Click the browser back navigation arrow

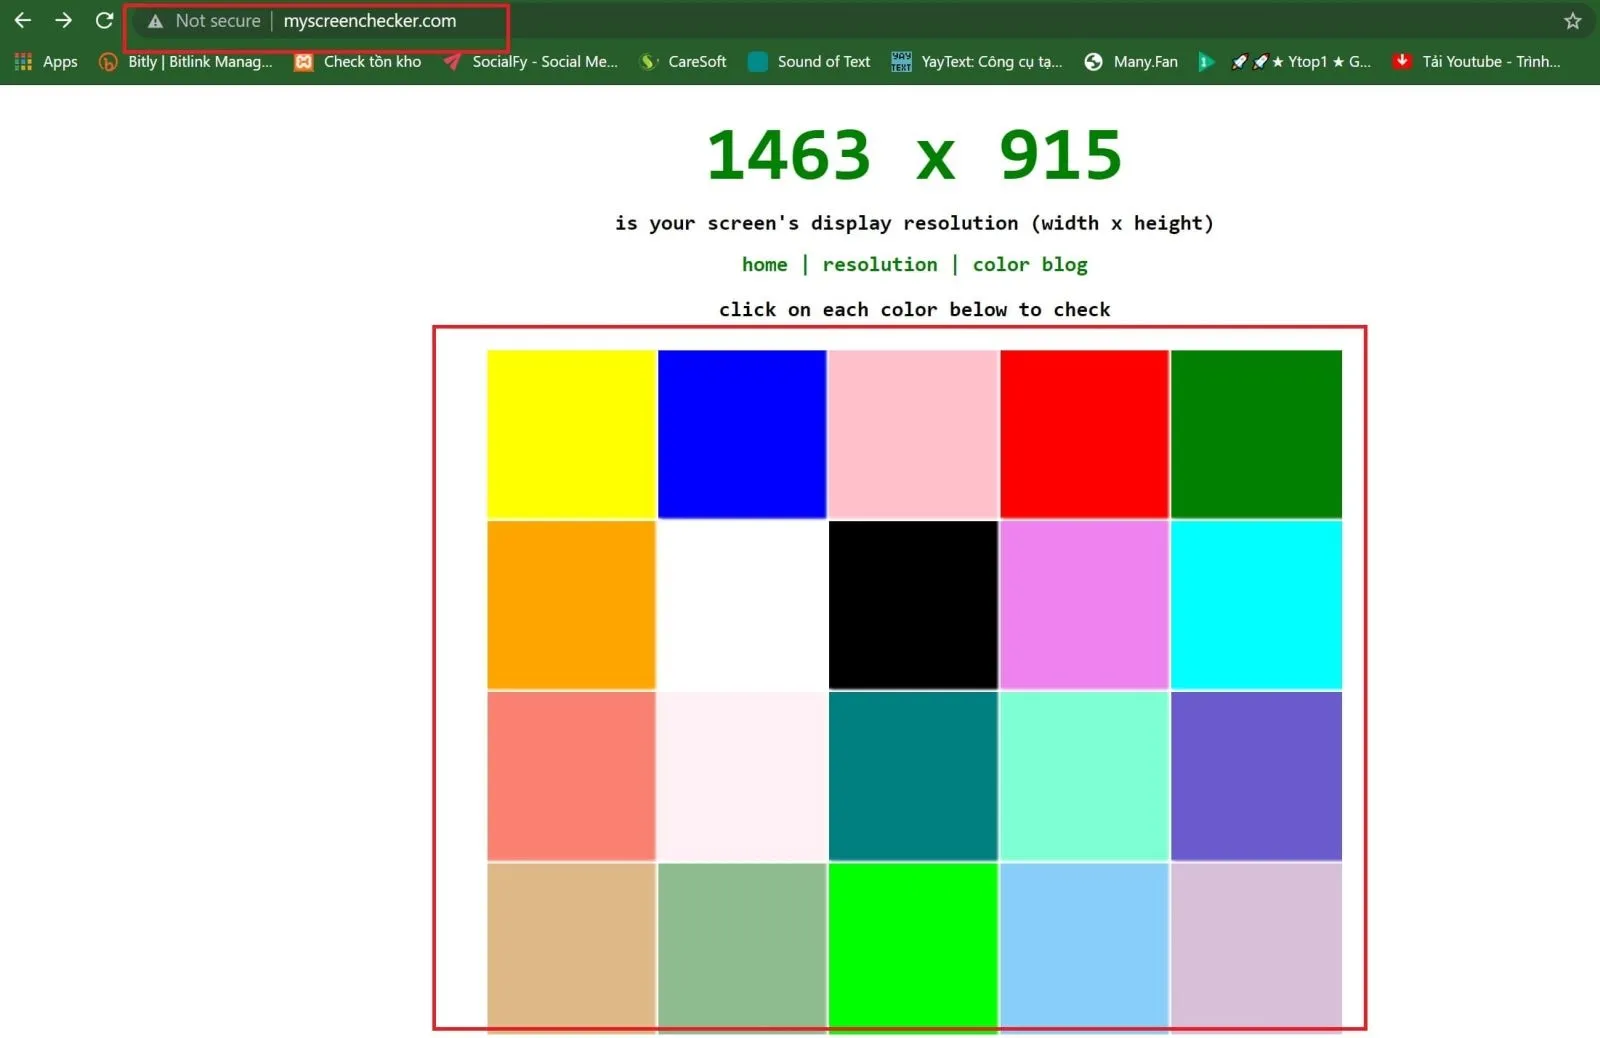coord(22,20)
